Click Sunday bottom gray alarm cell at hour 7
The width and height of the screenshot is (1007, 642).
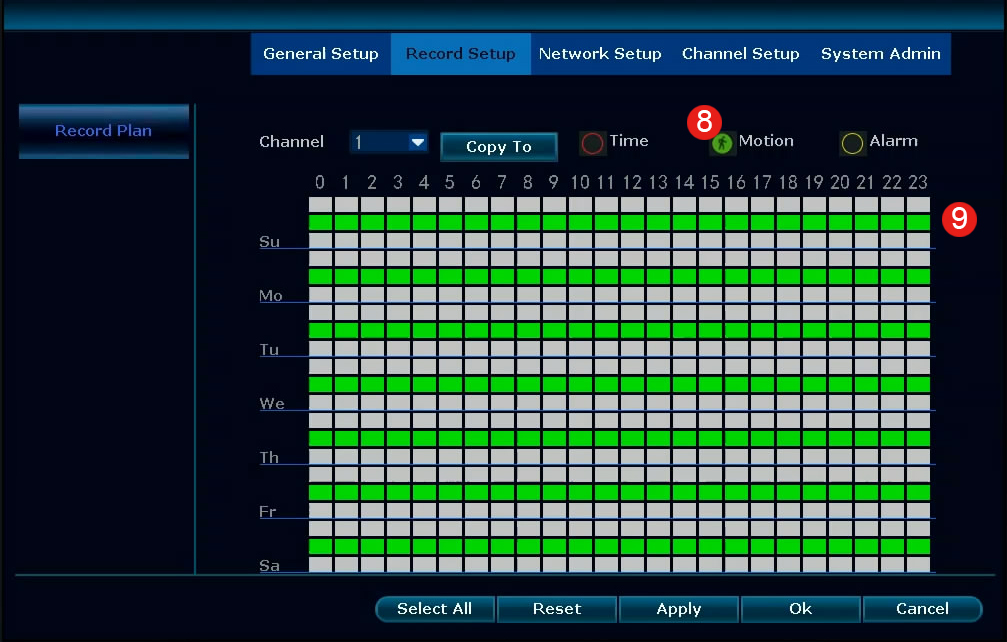pos(502,241)
